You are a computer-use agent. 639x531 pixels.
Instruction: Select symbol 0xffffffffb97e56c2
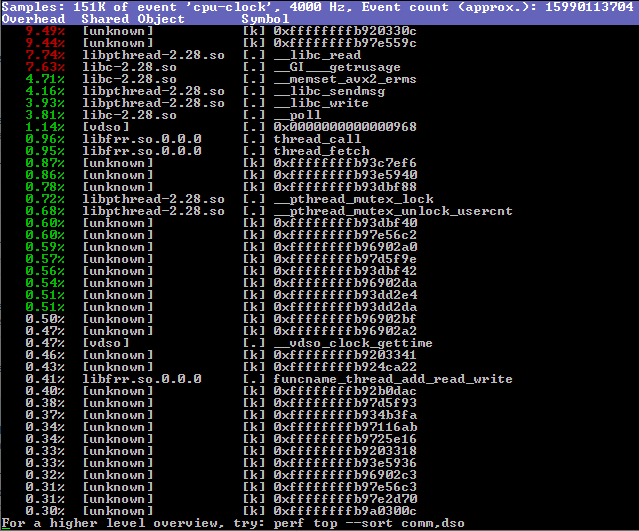point(345,235)
